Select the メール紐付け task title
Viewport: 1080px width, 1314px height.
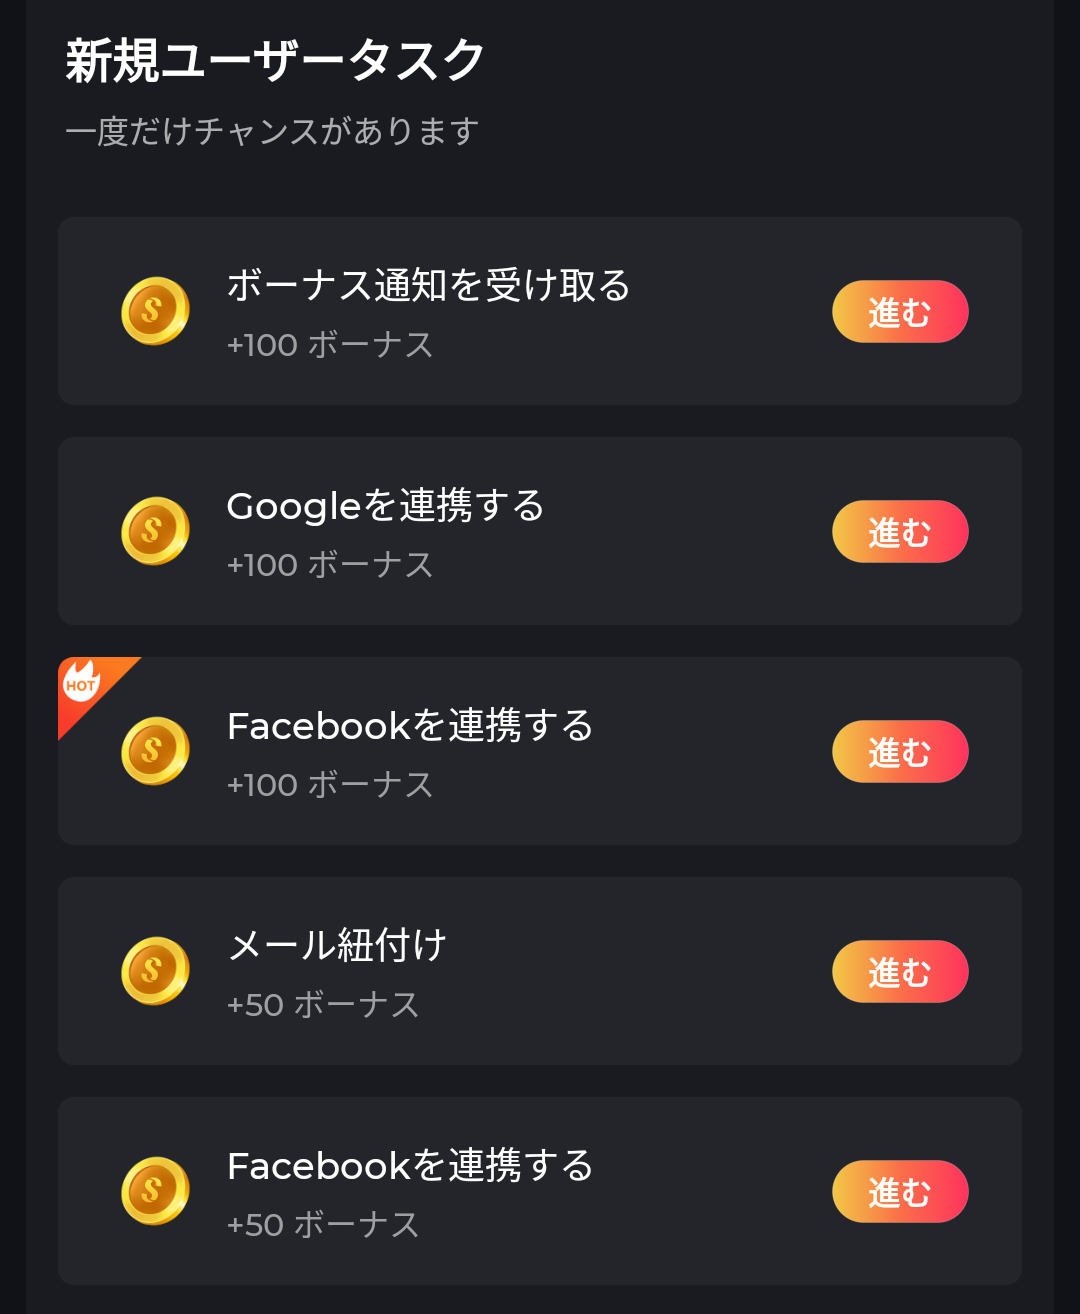pyautogui.click(x=337, y=945)
